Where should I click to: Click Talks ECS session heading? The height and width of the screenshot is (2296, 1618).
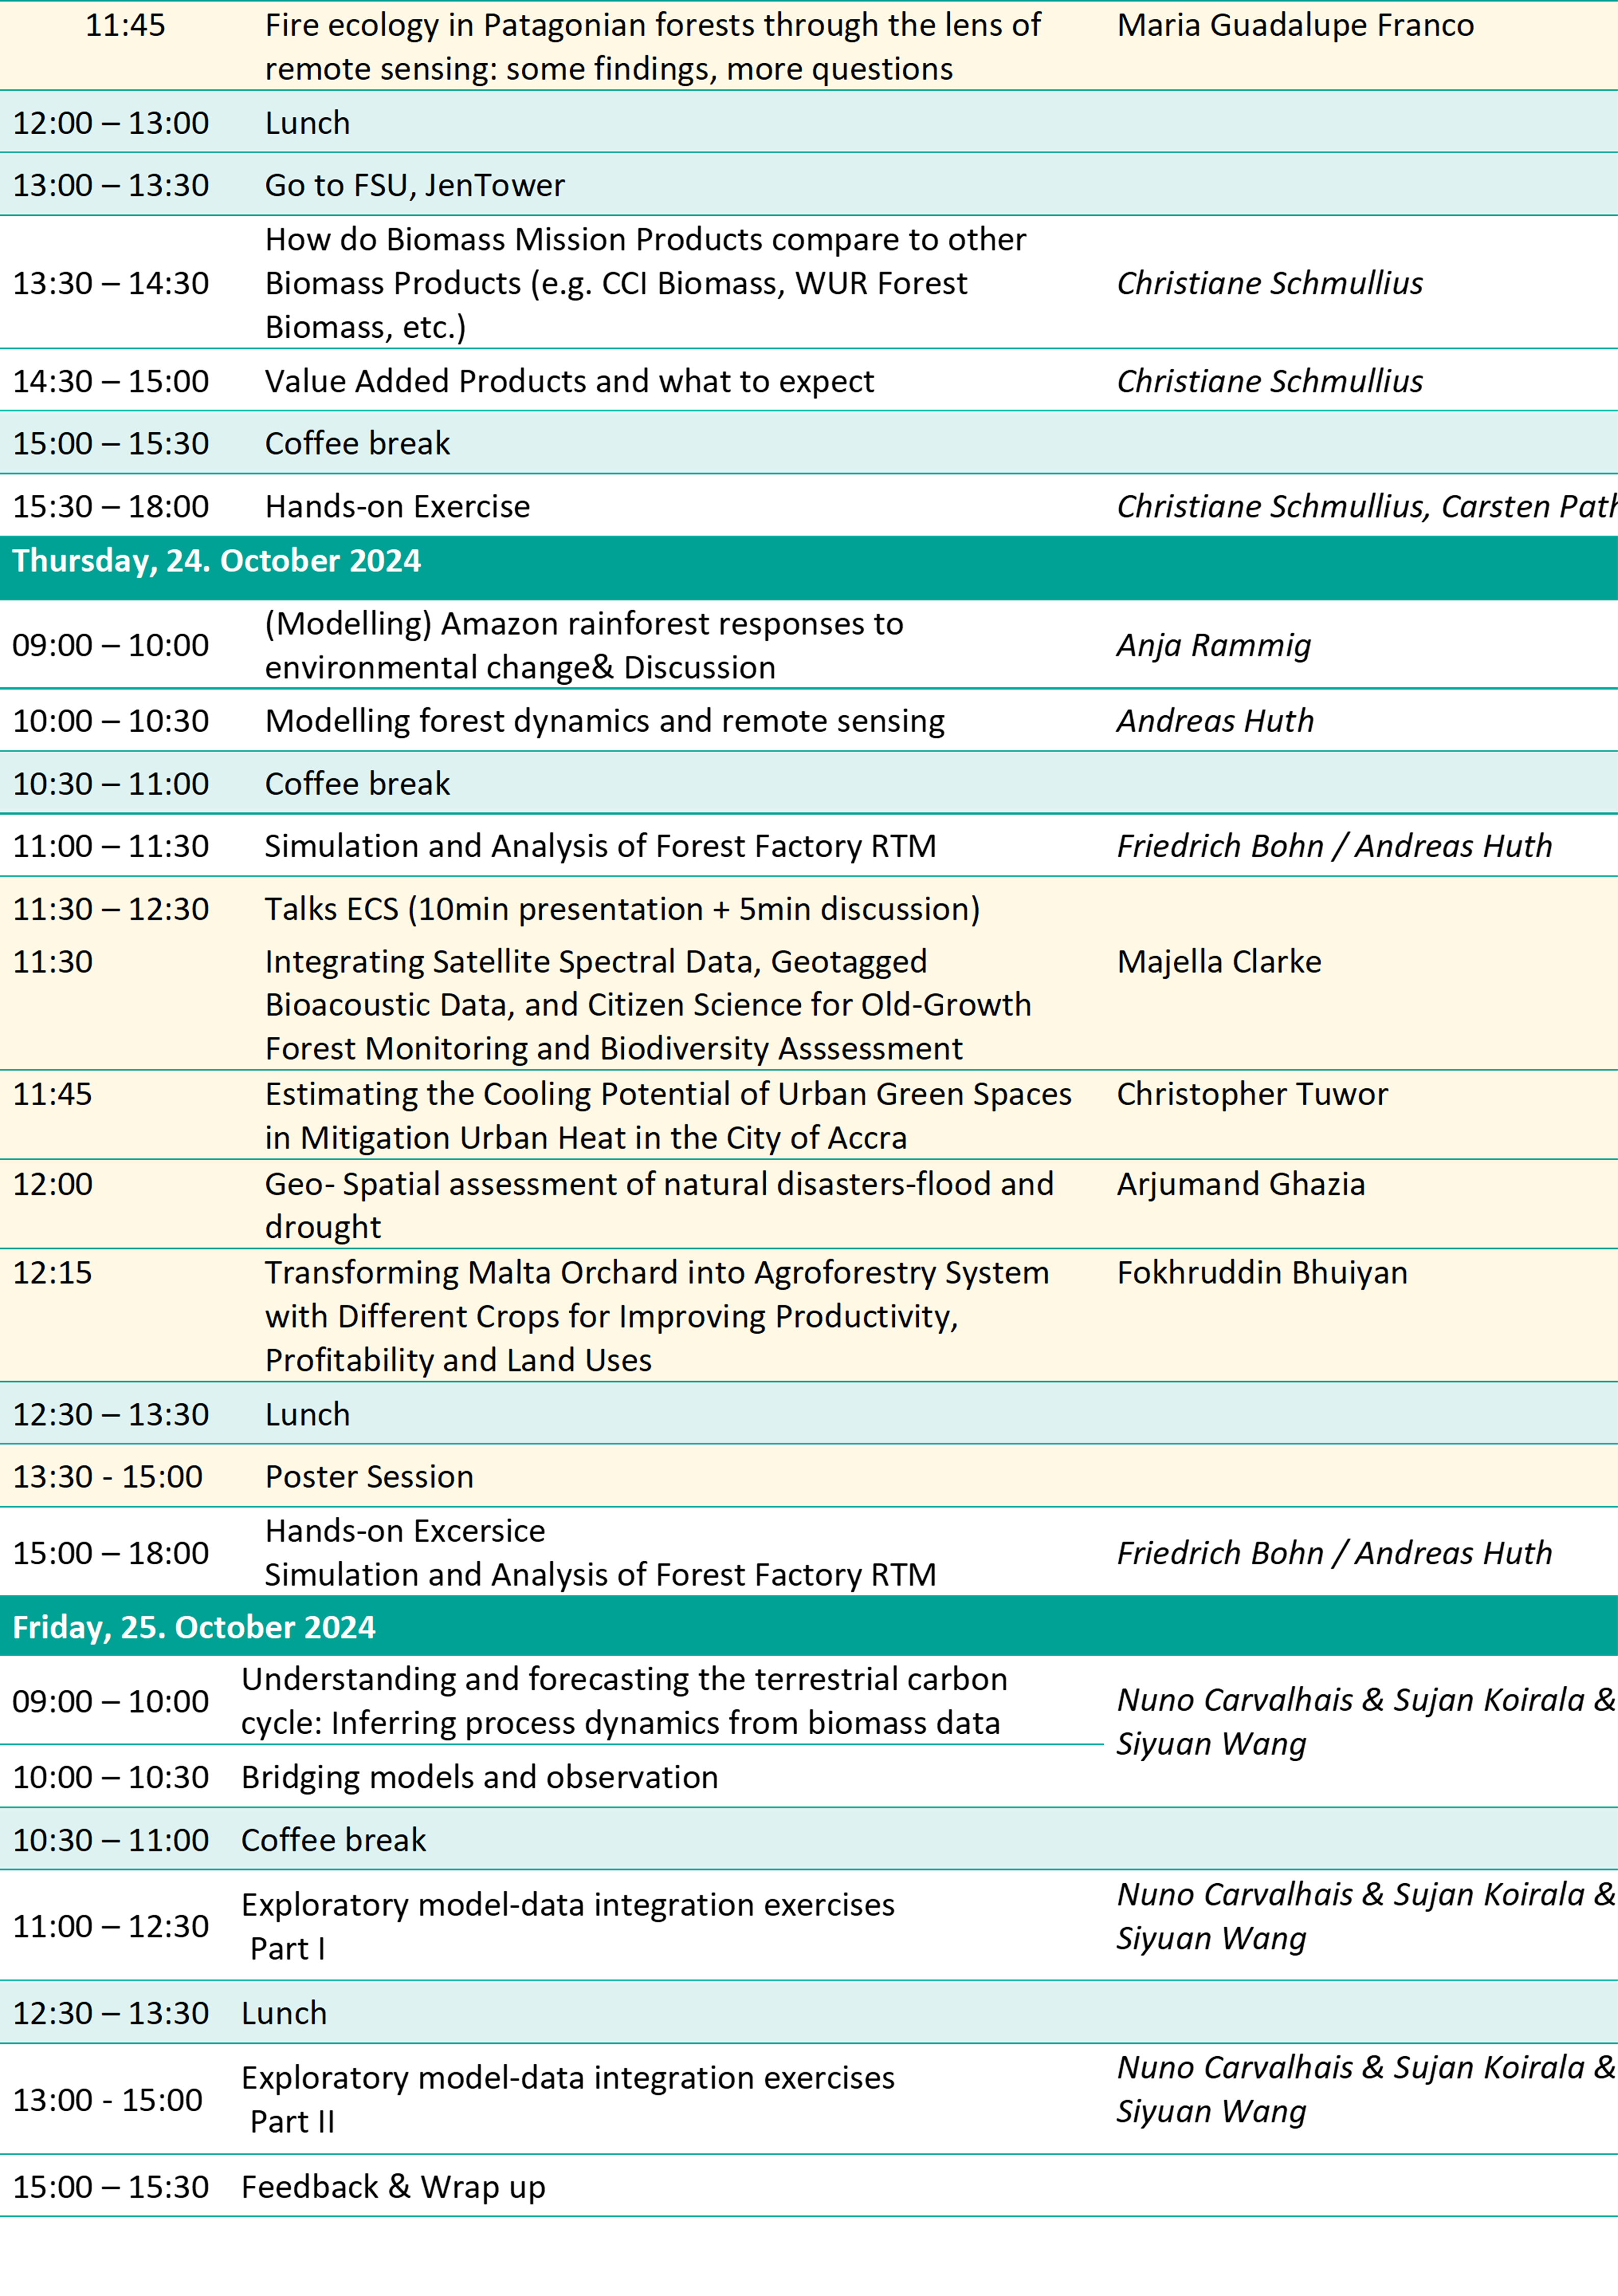pos(621,909)
